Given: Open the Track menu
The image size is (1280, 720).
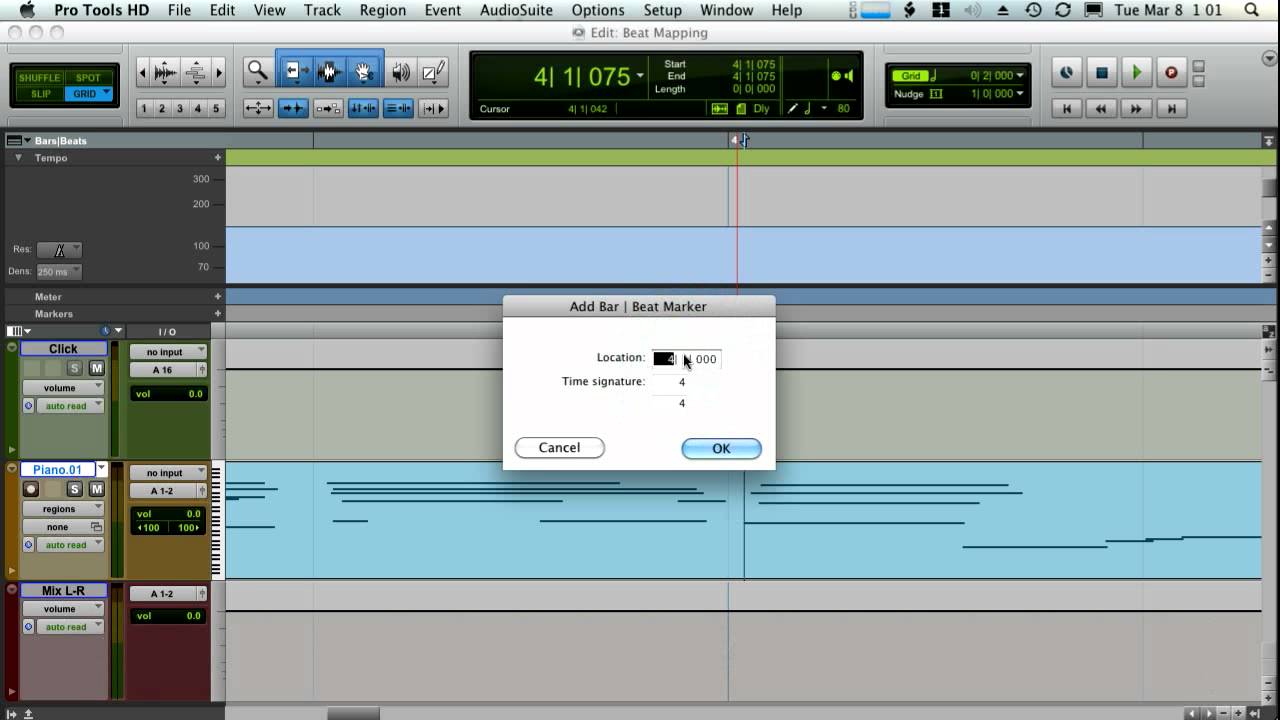Looking at the screenshot, I should (x=322, y=10).
